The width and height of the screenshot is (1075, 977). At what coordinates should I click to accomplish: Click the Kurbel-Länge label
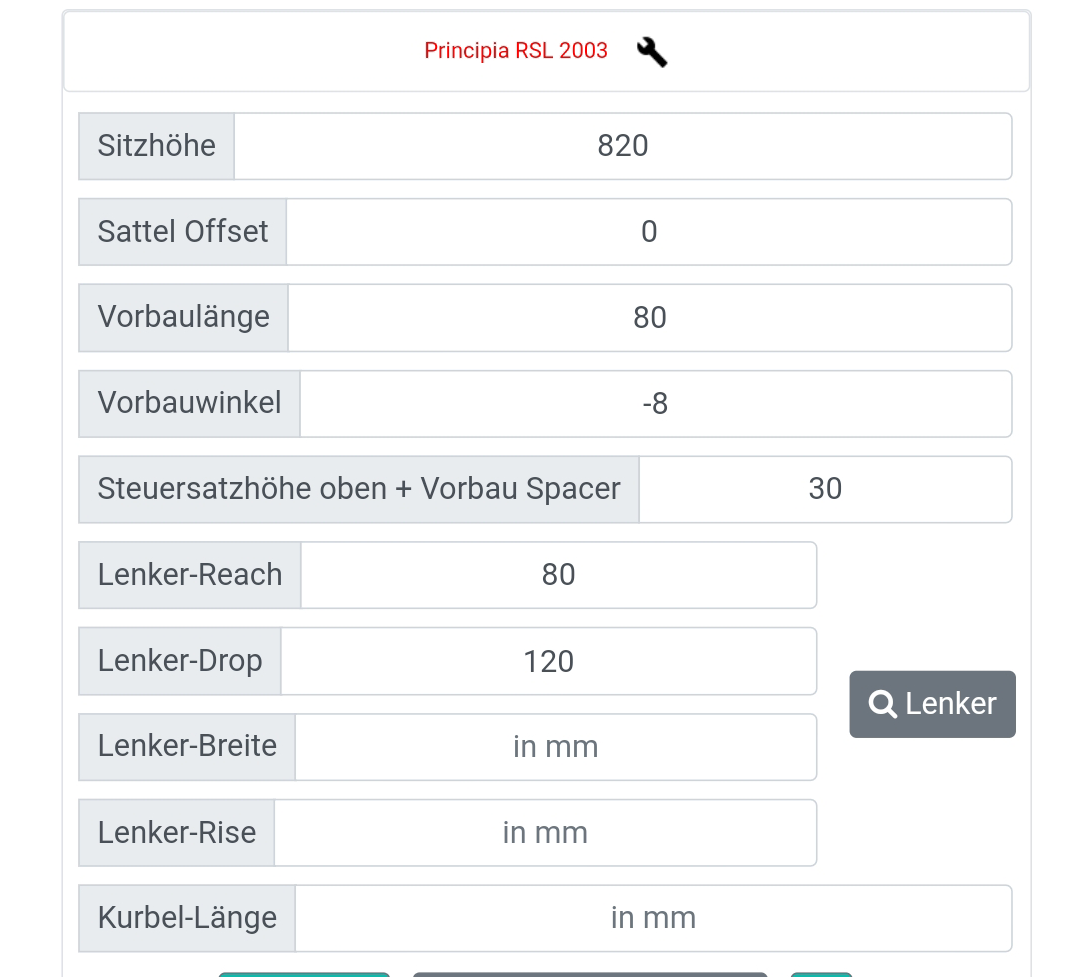click(x=187, y=918)
